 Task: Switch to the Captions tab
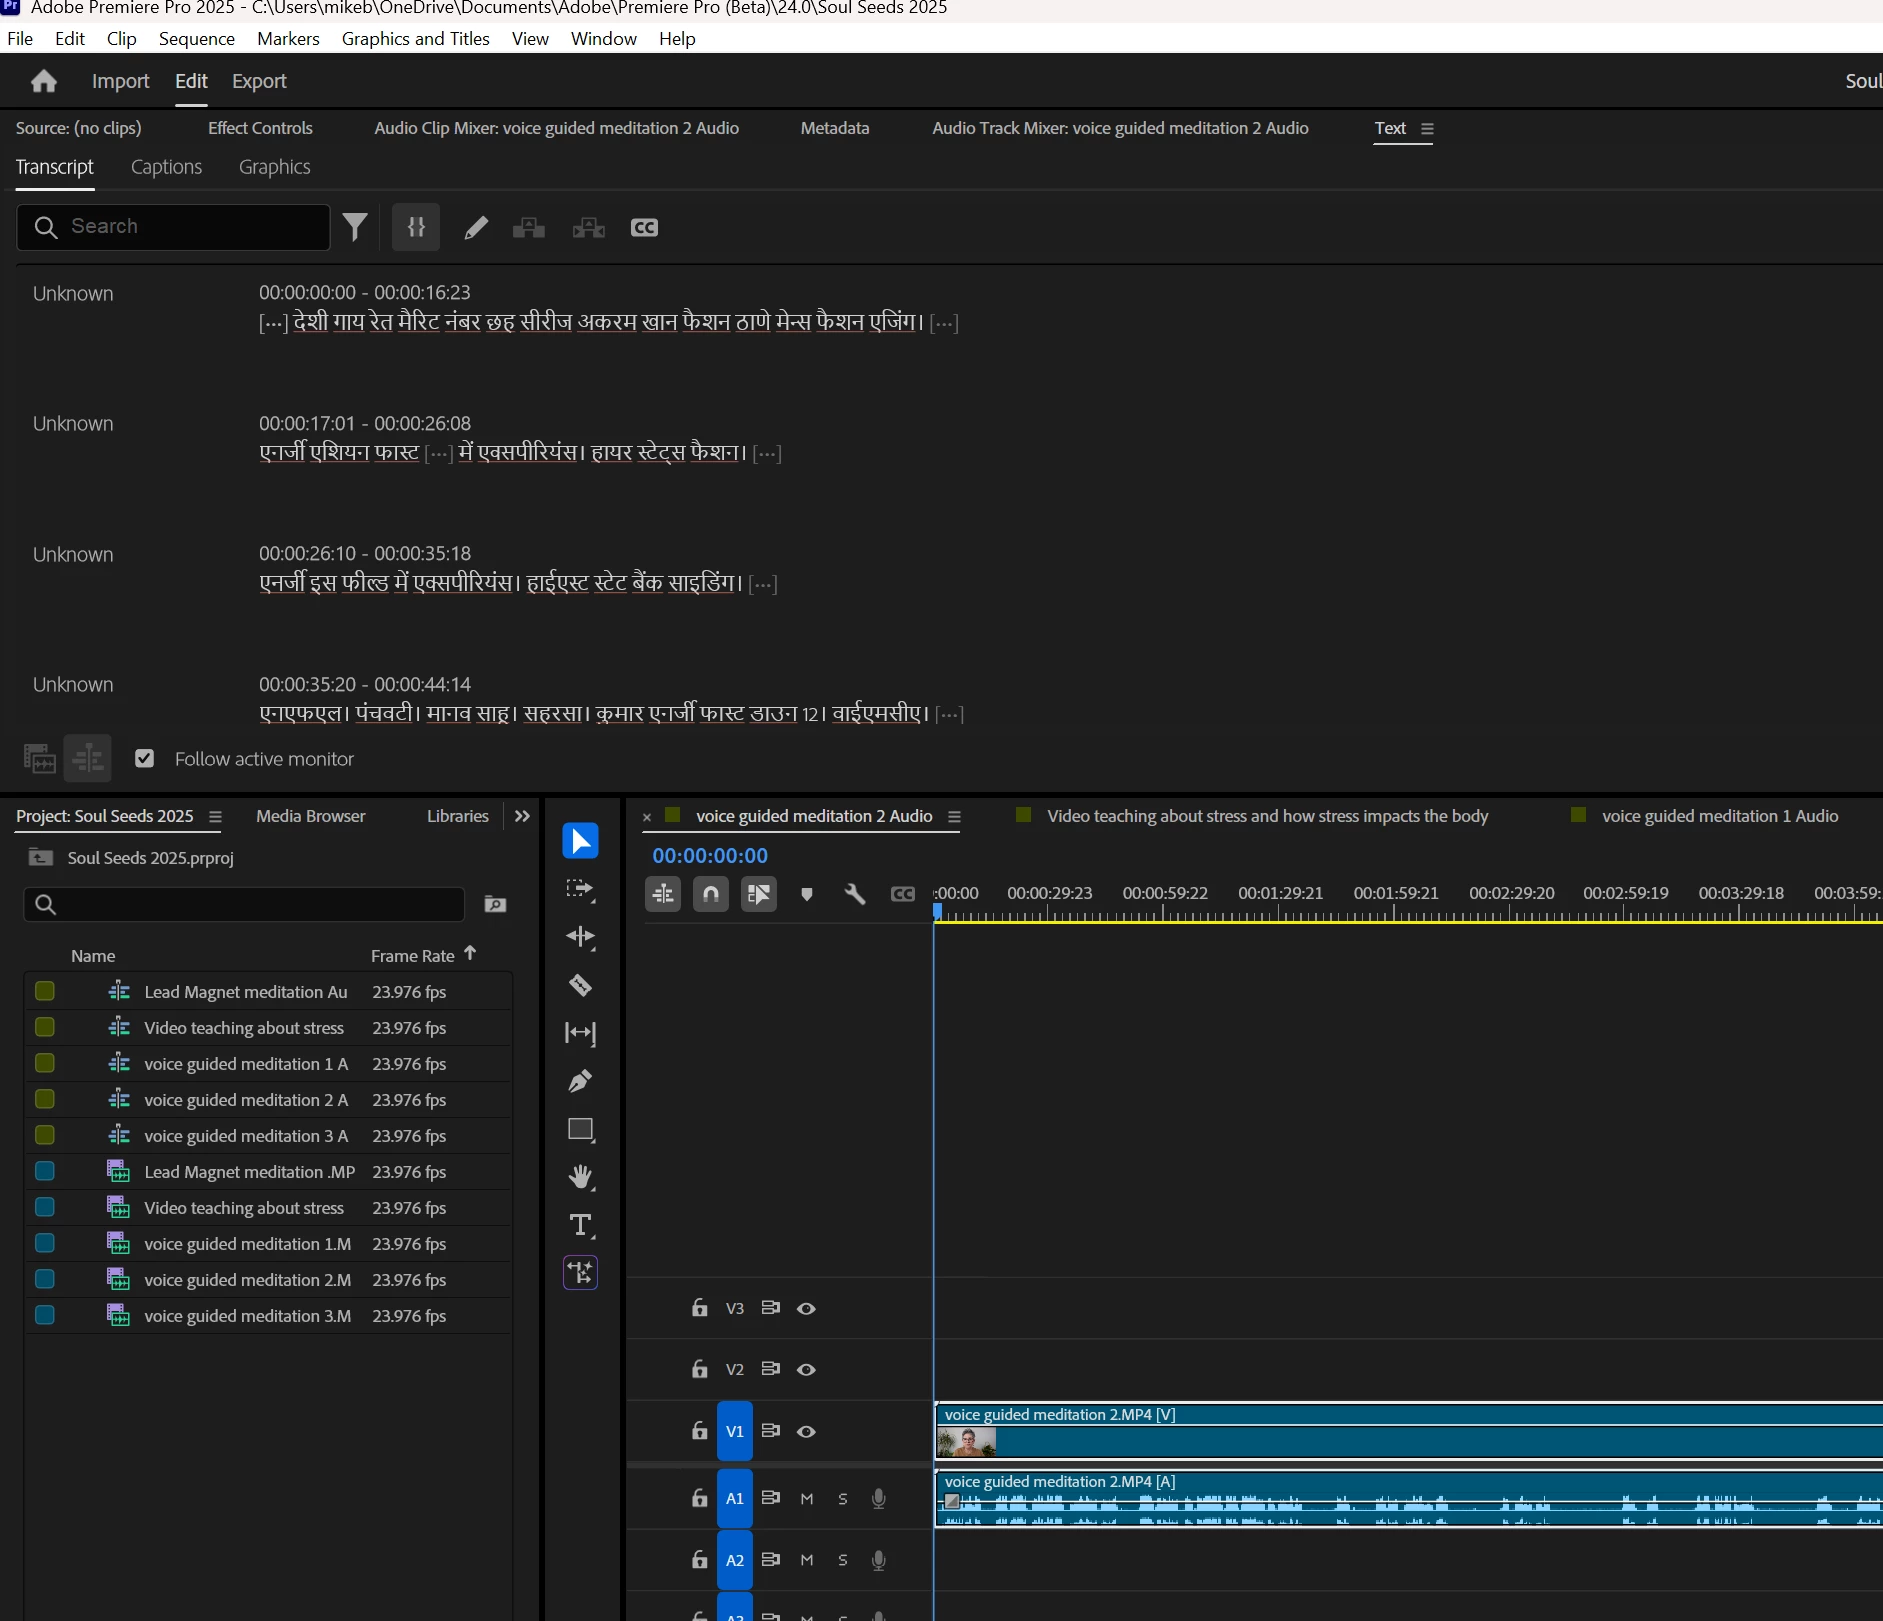coord(166,167)
